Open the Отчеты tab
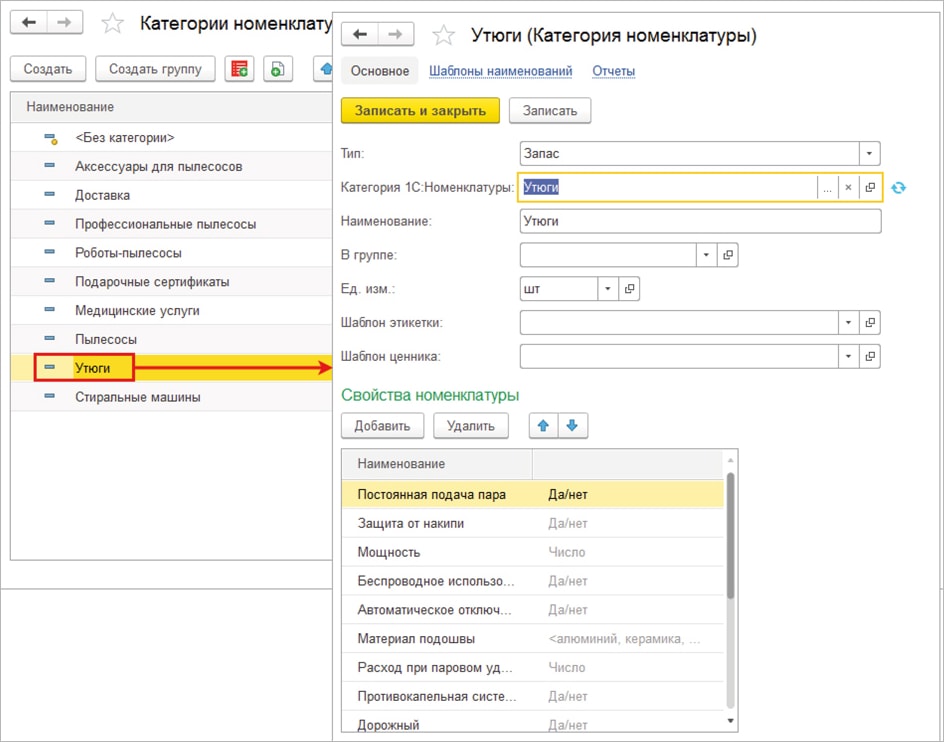Image resolution: width=944 pixels, height=742 pixels. [613, 71]
